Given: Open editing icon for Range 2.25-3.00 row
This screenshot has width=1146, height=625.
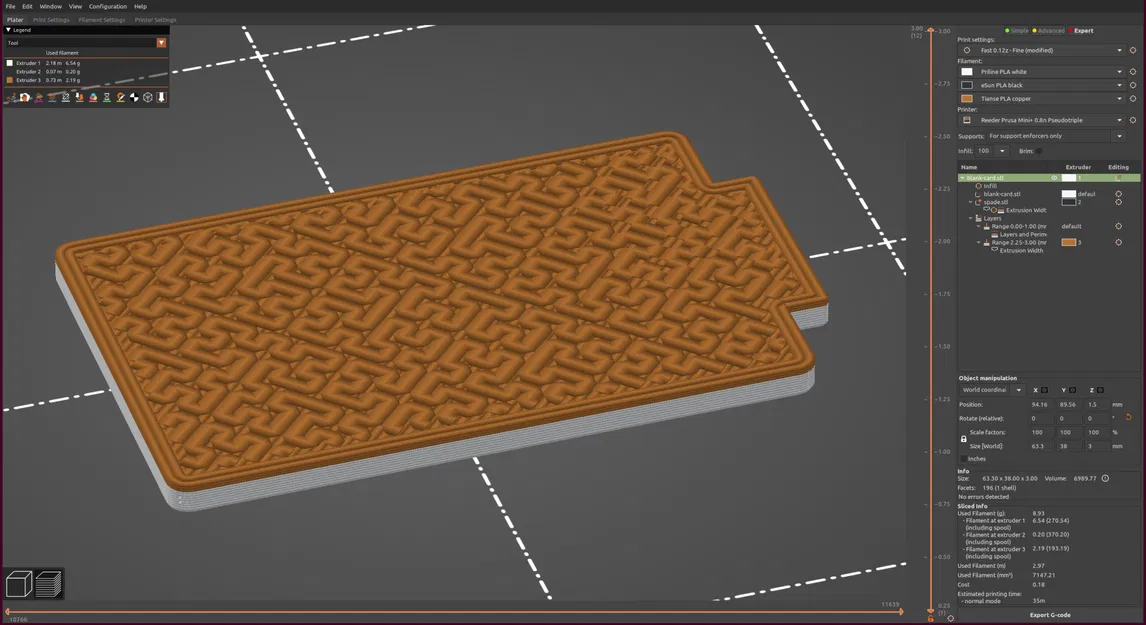Looking at the screenshot, I should coord(1118,242).
